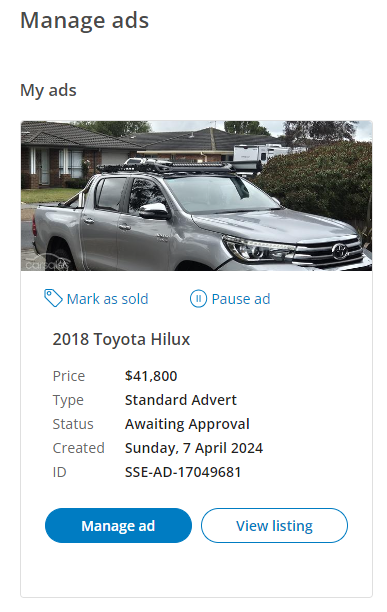
Task: Open the Toyota Hilux photo thumbnail
Action: 196,196
